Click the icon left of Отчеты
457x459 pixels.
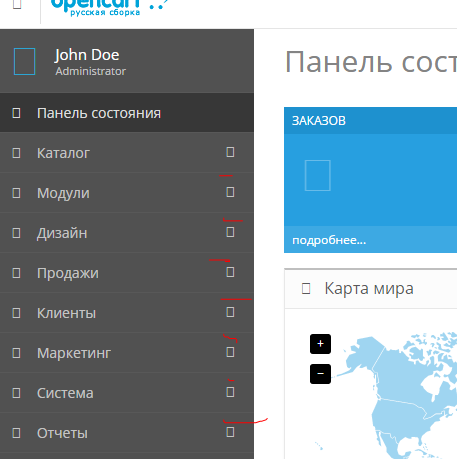[16, 433]
